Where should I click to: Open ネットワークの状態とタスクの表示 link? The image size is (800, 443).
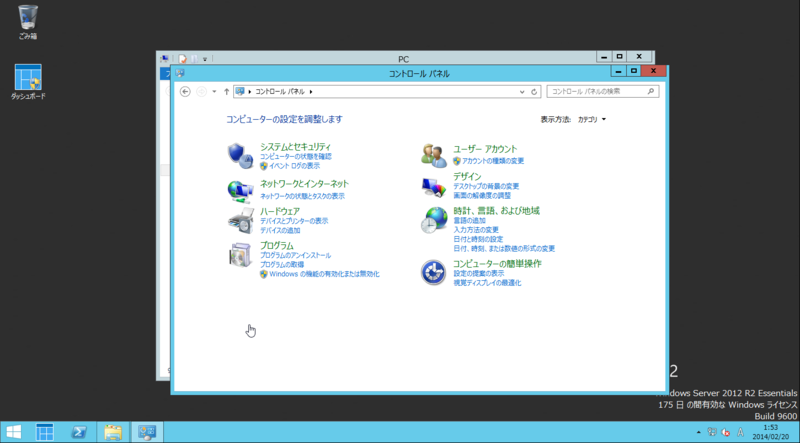coord(303,196)
